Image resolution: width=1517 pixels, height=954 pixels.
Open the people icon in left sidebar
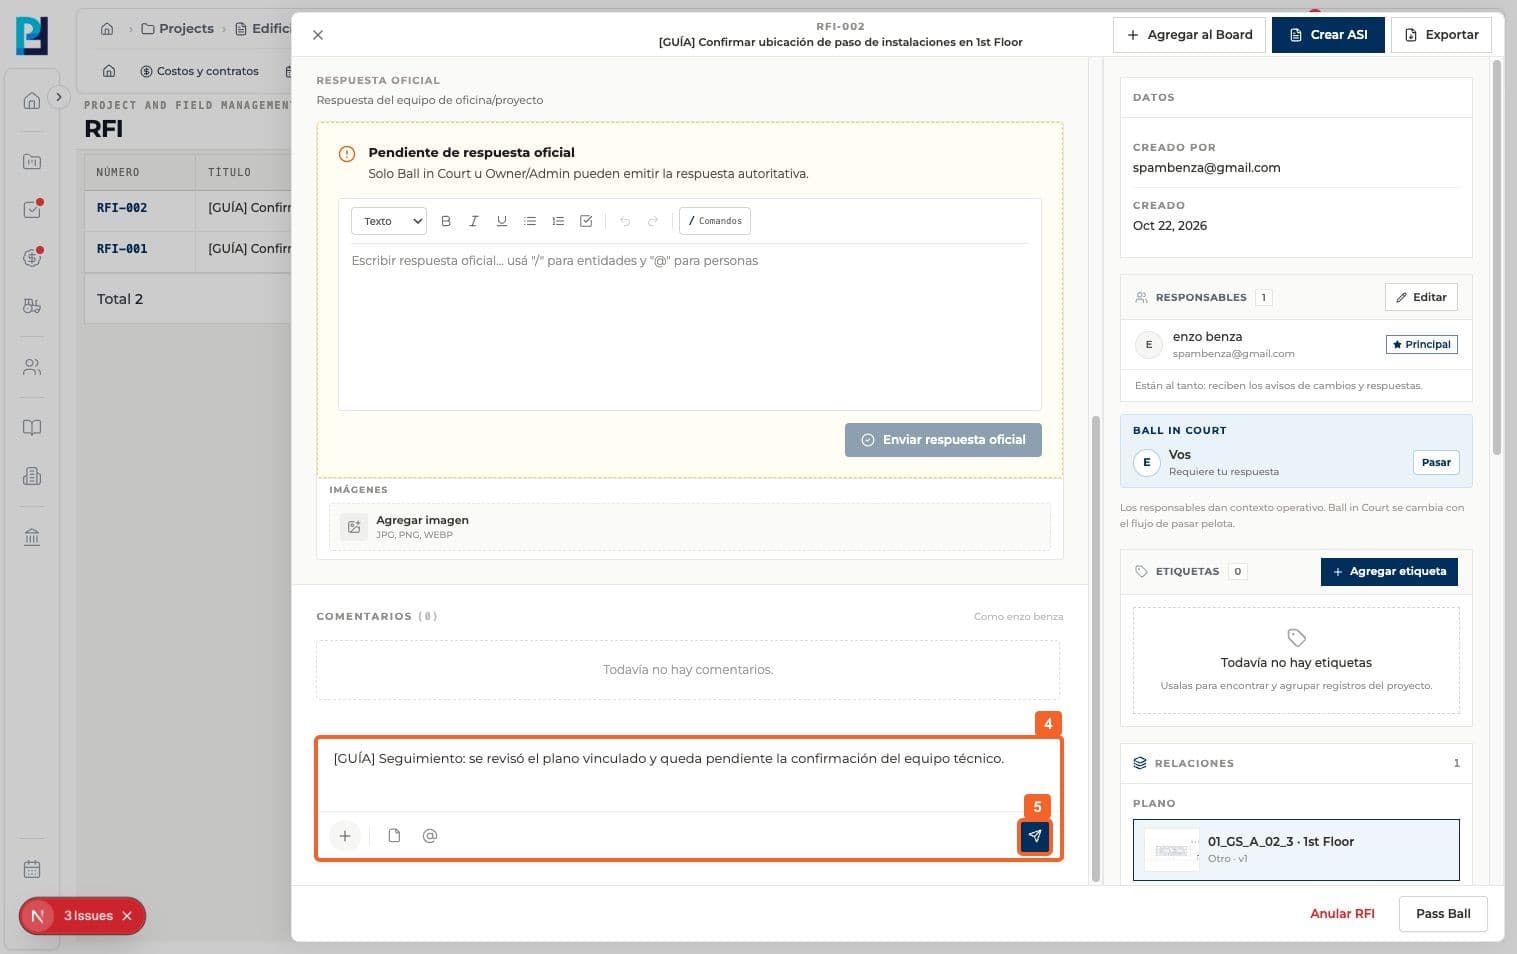(x=32, y=367)
